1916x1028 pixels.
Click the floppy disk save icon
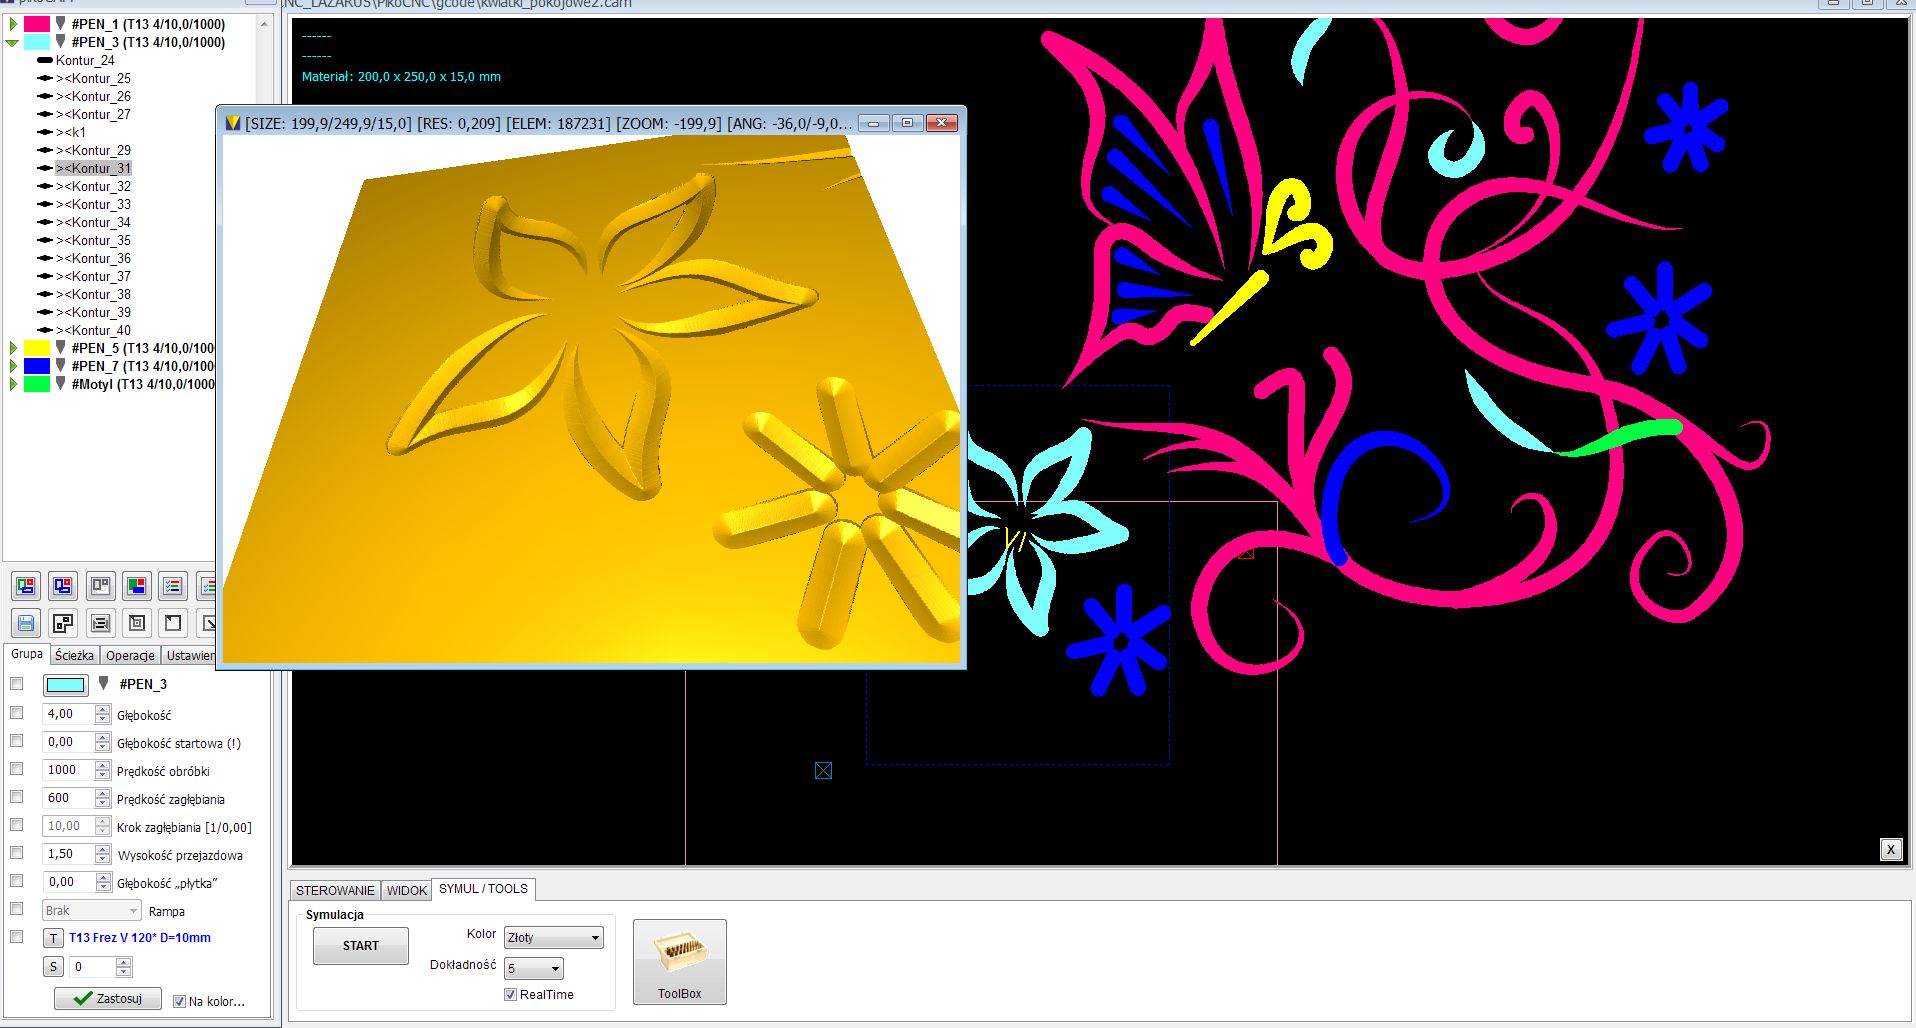26,623
